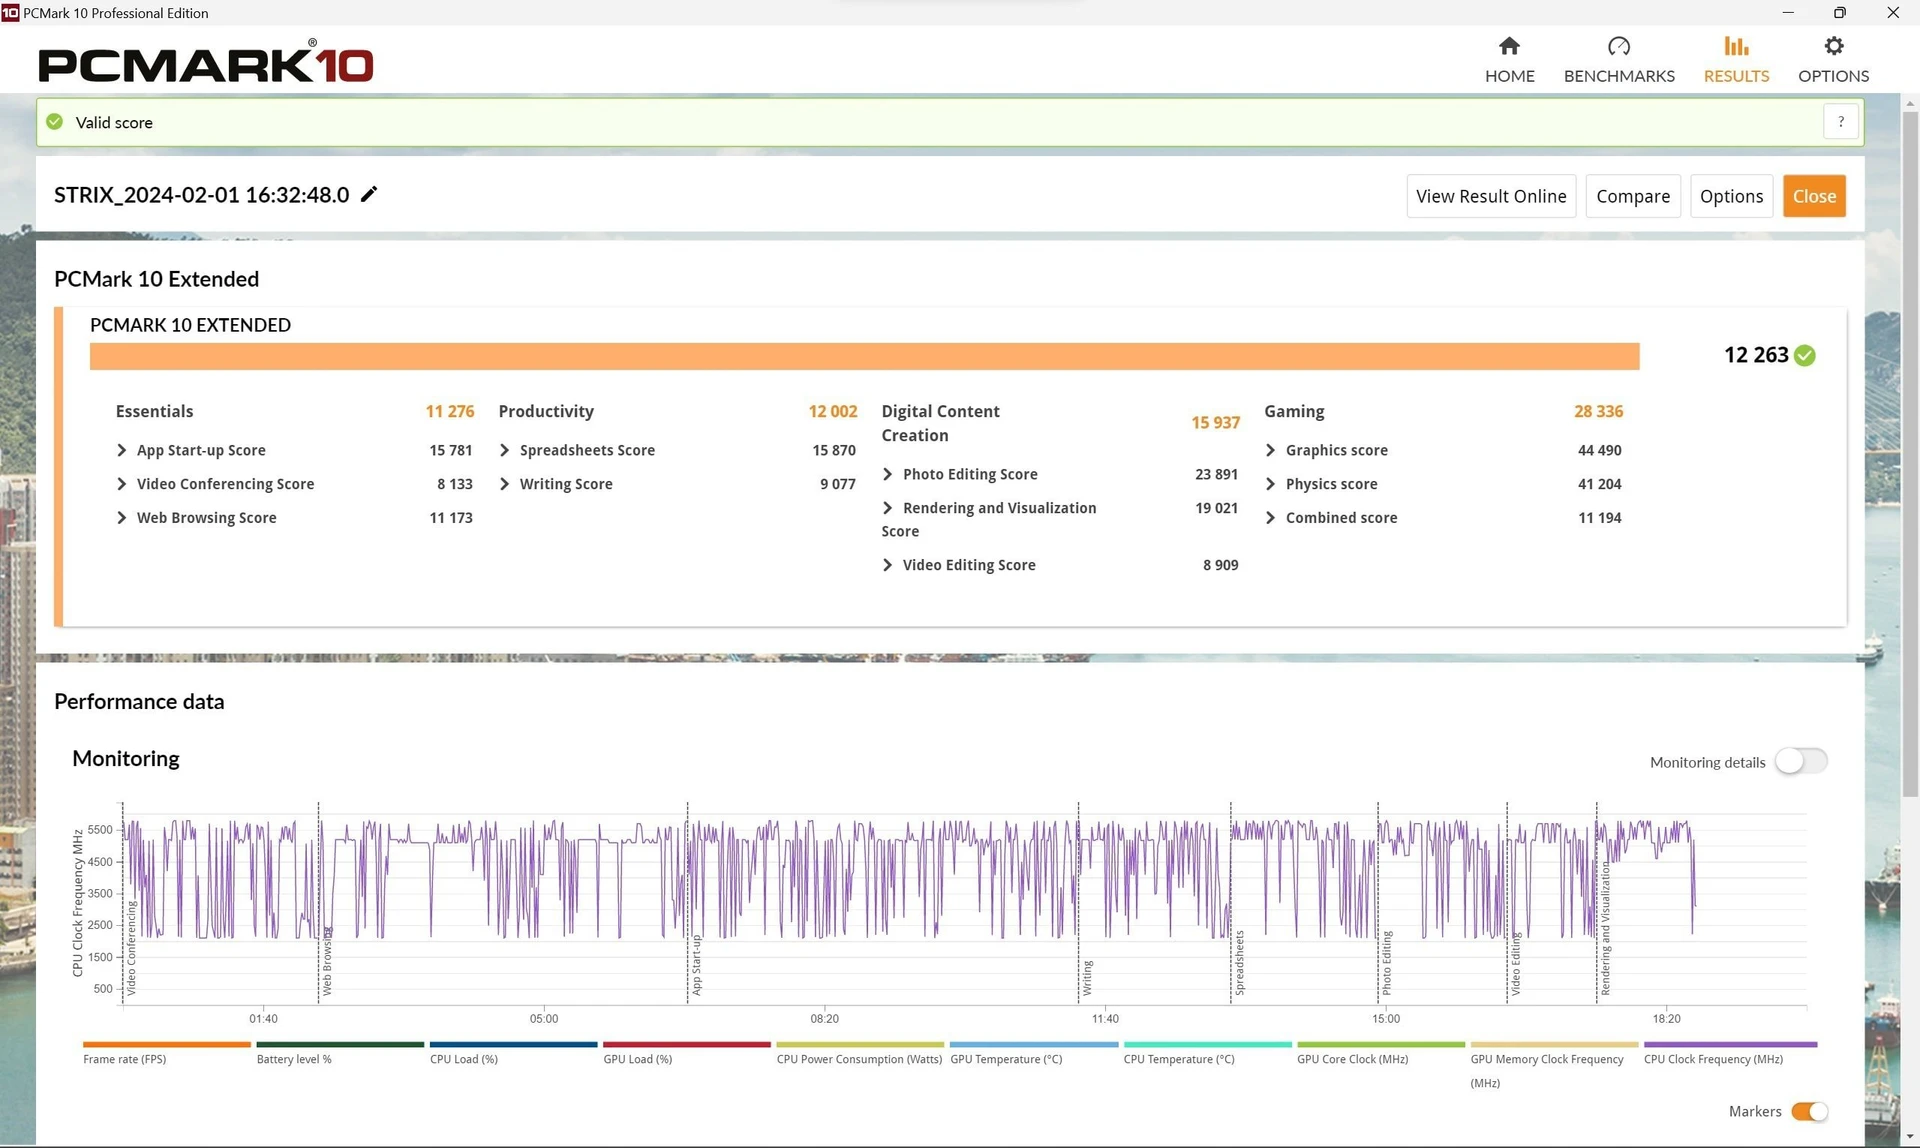Switch to the RESULTS tab
The height and width of the screenshot is (1148, 1920).
click(1736, 60)
